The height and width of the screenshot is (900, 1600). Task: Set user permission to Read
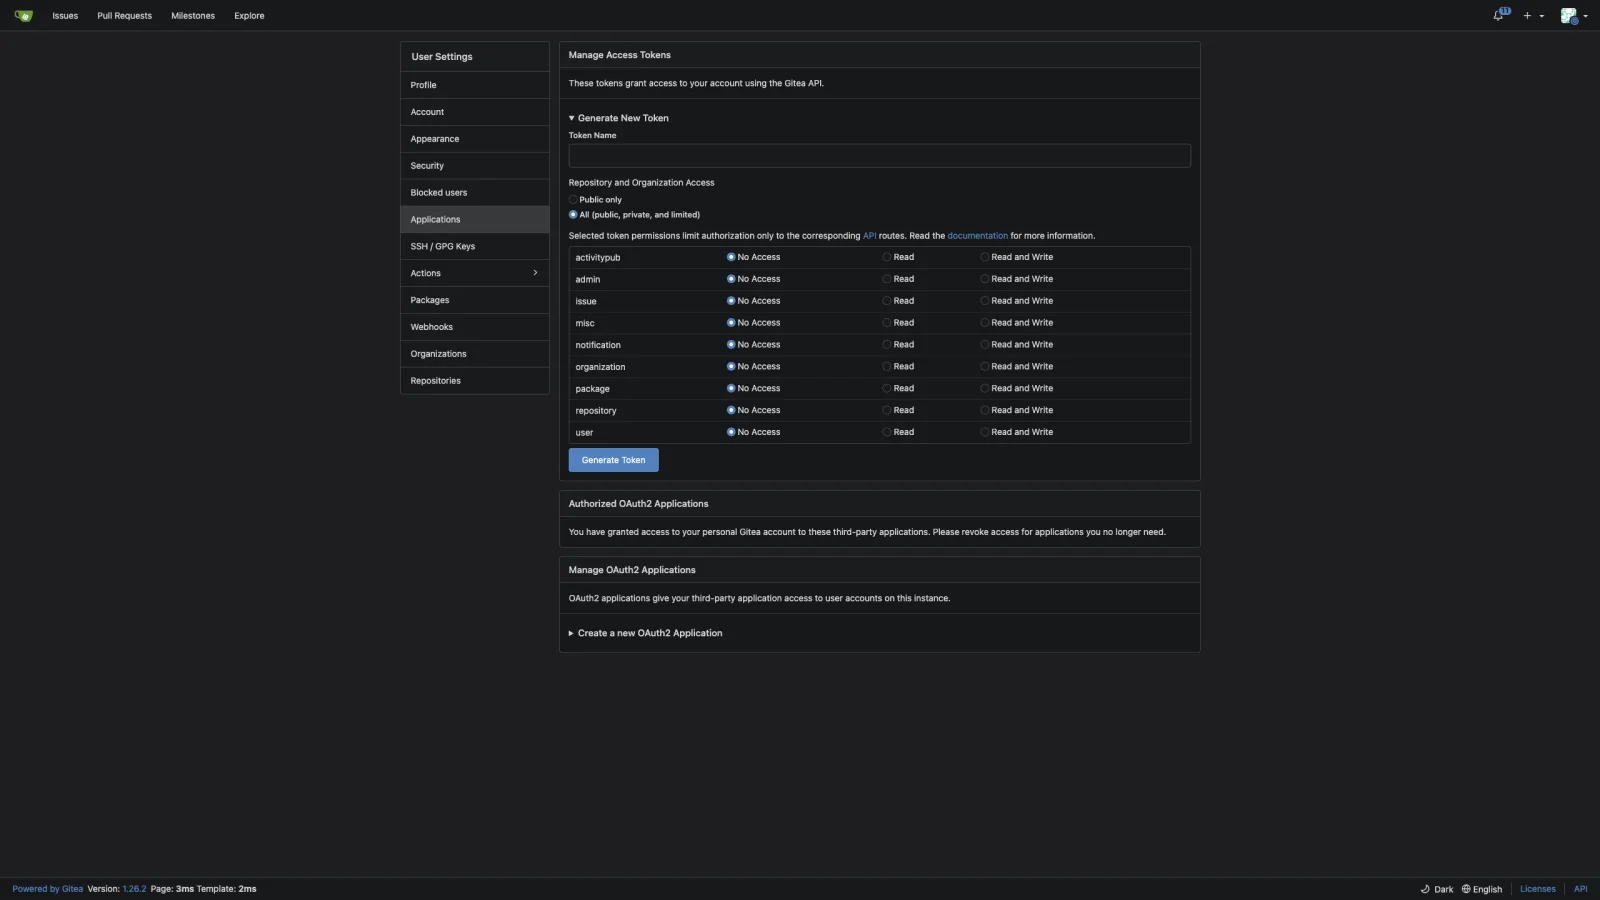(887, 433)
